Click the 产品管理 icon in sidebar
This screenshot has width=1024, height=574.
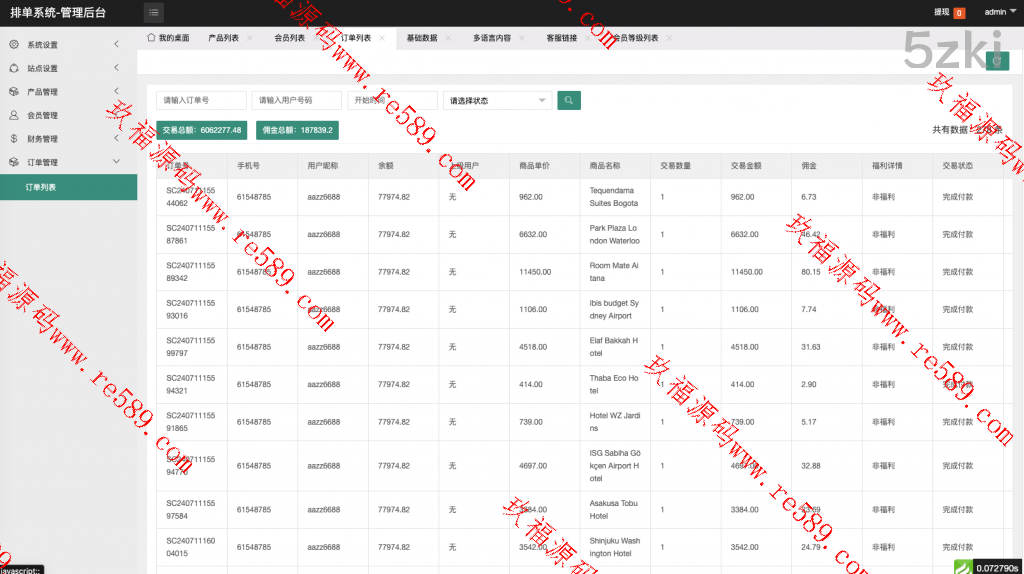tap(14, 92)
